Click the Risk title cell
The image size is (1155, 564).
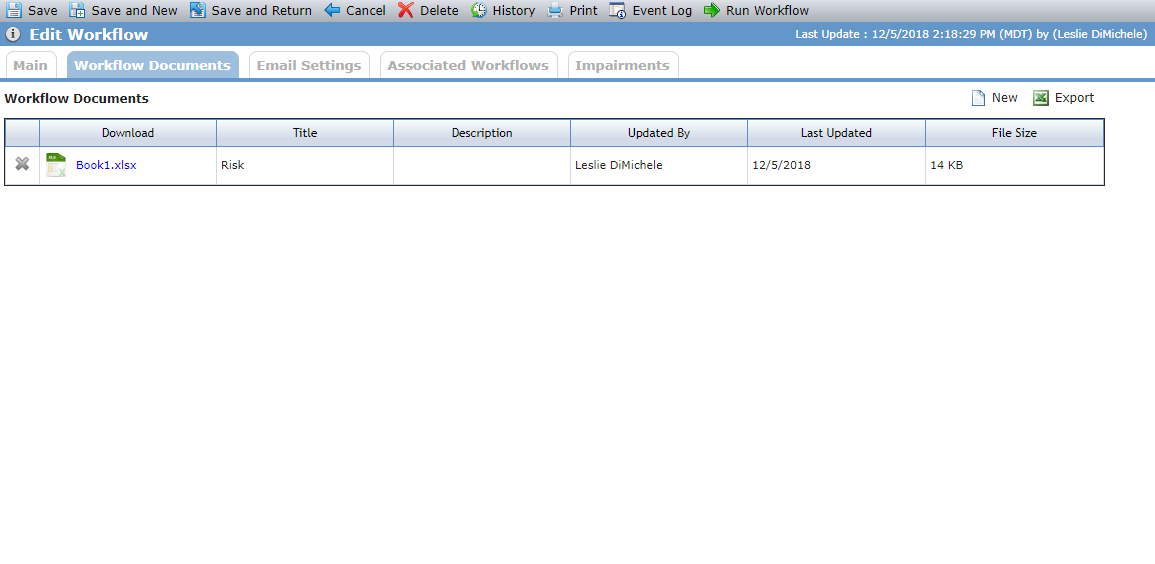click(305, 166)
